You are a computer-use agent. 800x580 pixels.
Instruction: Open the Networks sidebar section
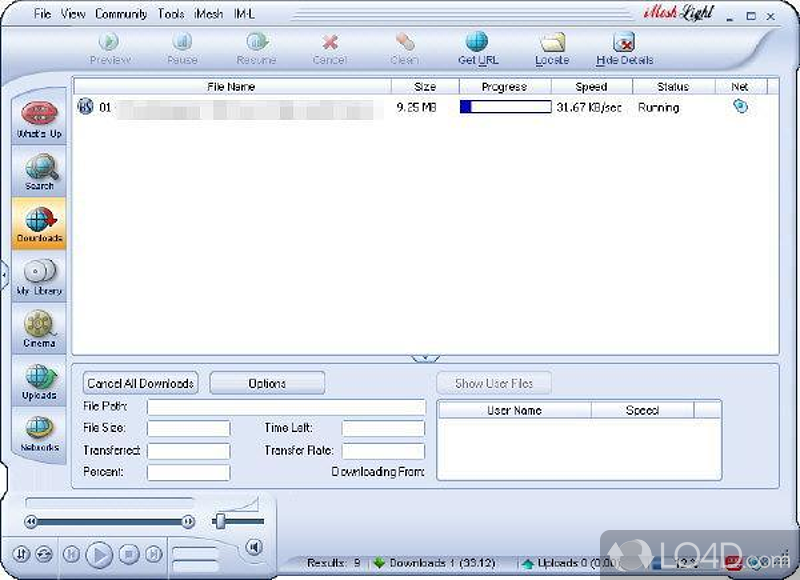point(39,434)
